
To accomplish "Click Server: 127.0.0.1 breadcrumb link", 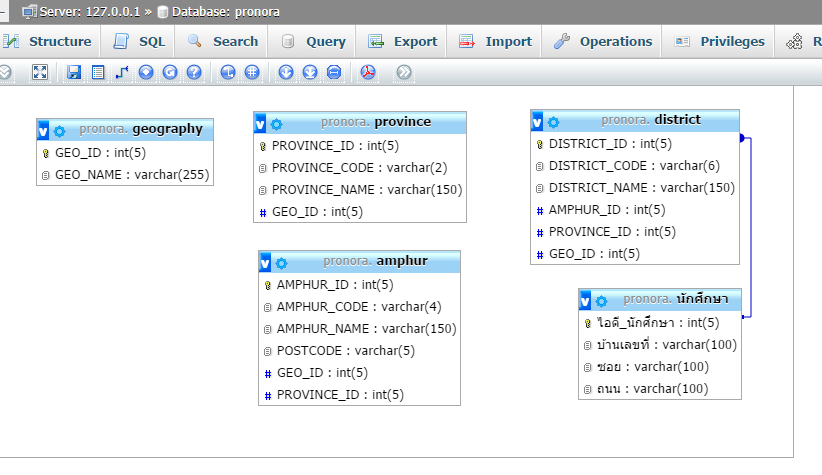I will pyautogui.click(x=90, y=12).
